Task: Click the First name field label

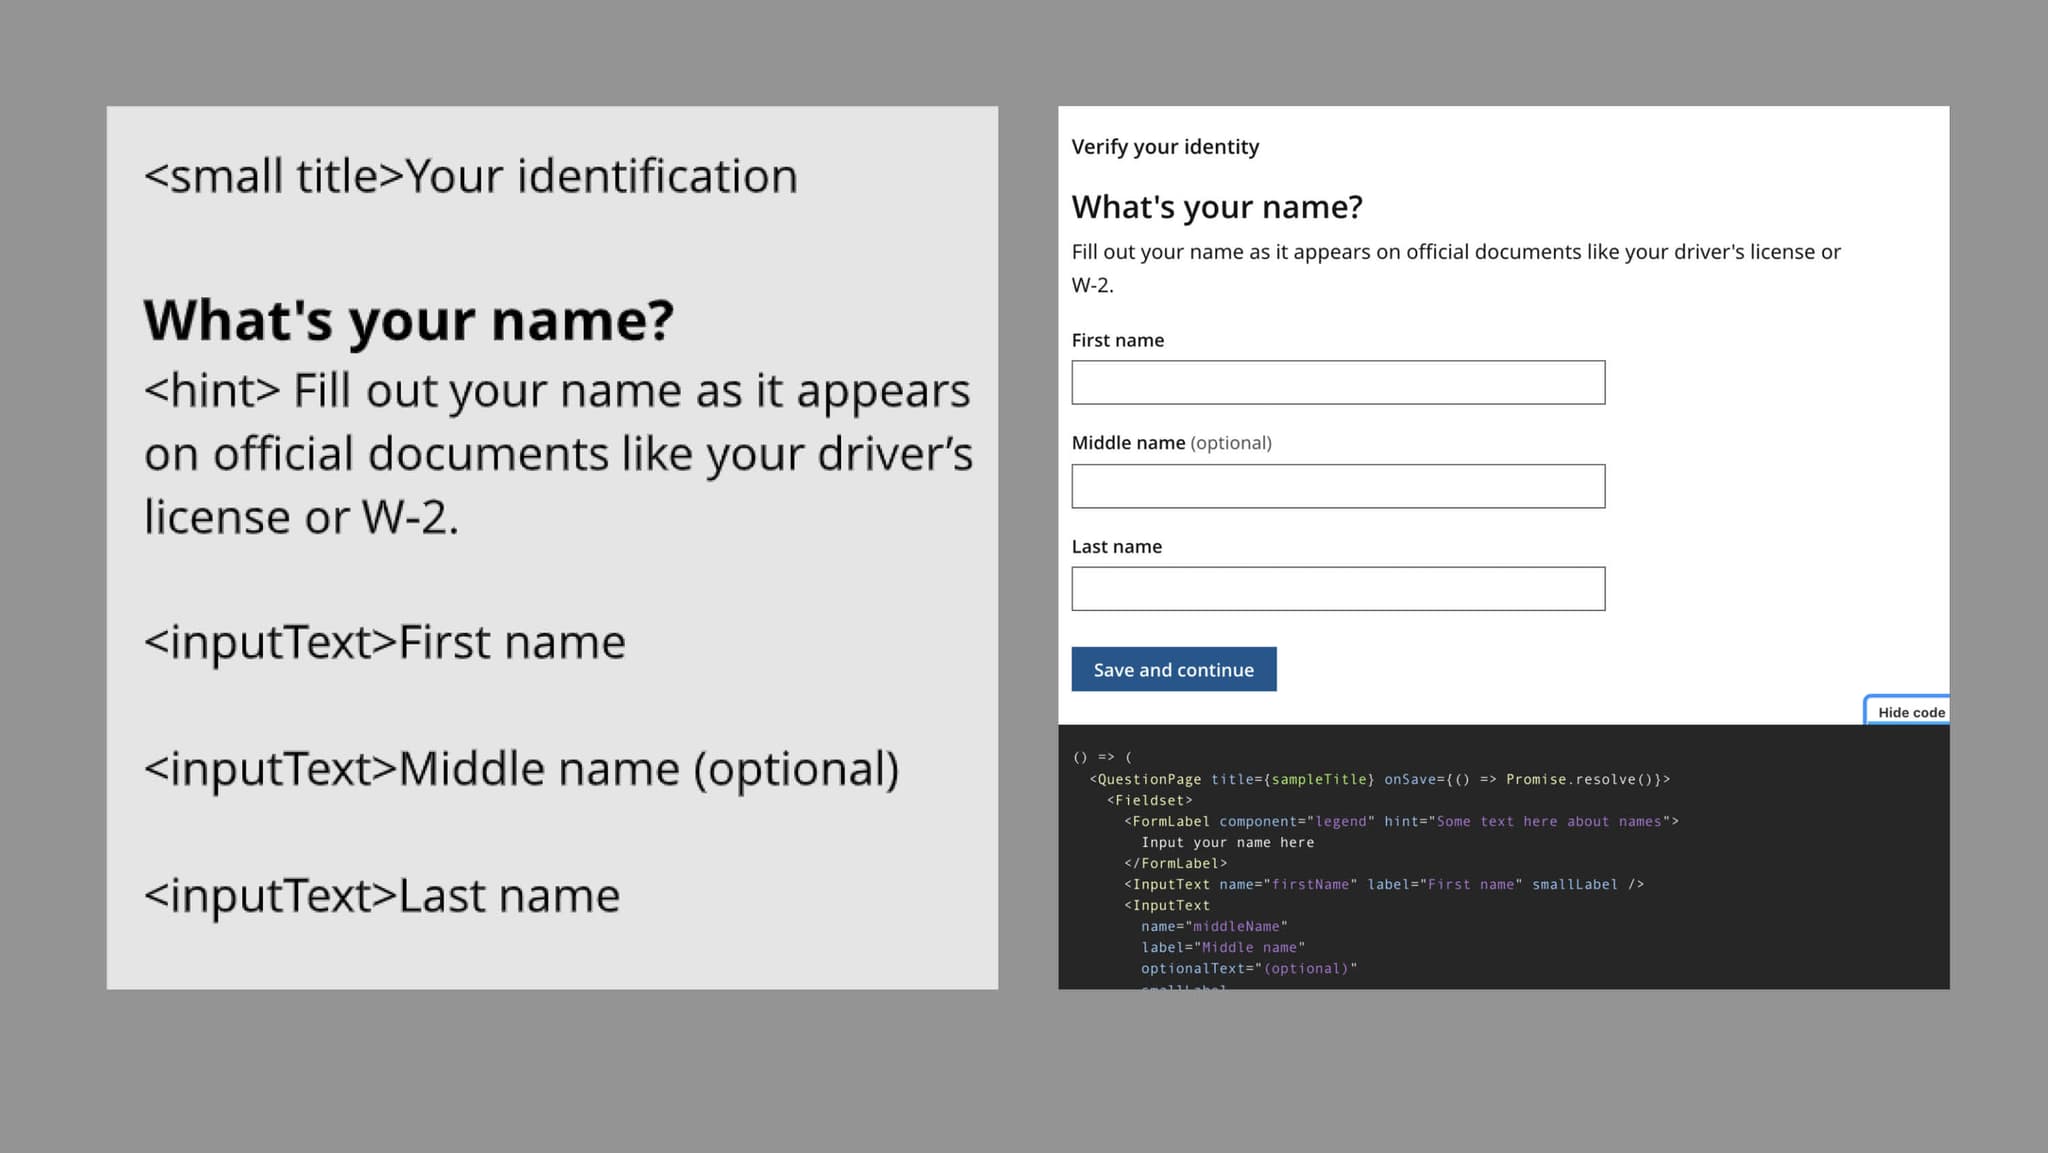Action: (x=1117, y=340)
